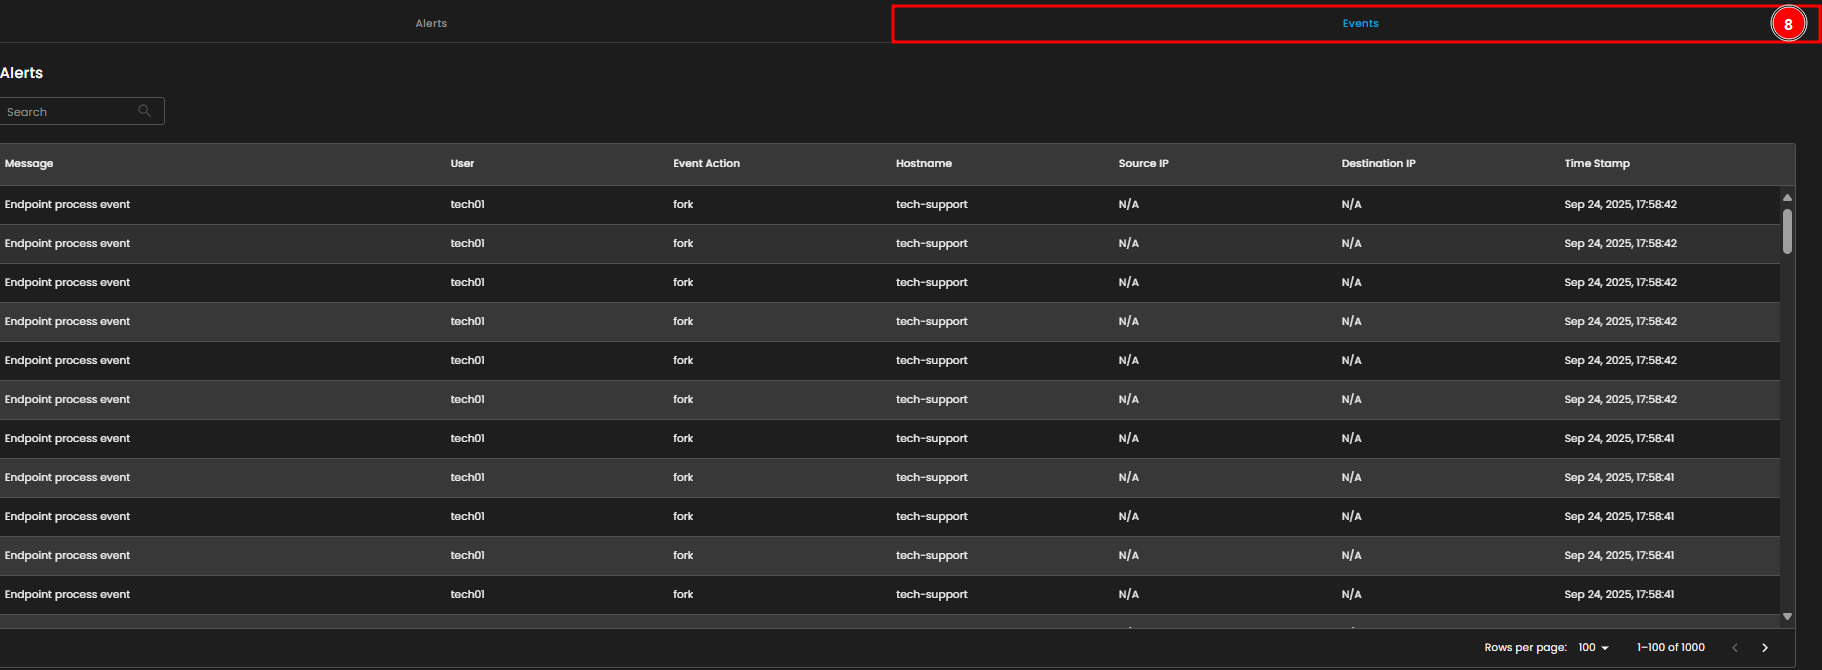Sort by Hostname column header

[923, 164]
